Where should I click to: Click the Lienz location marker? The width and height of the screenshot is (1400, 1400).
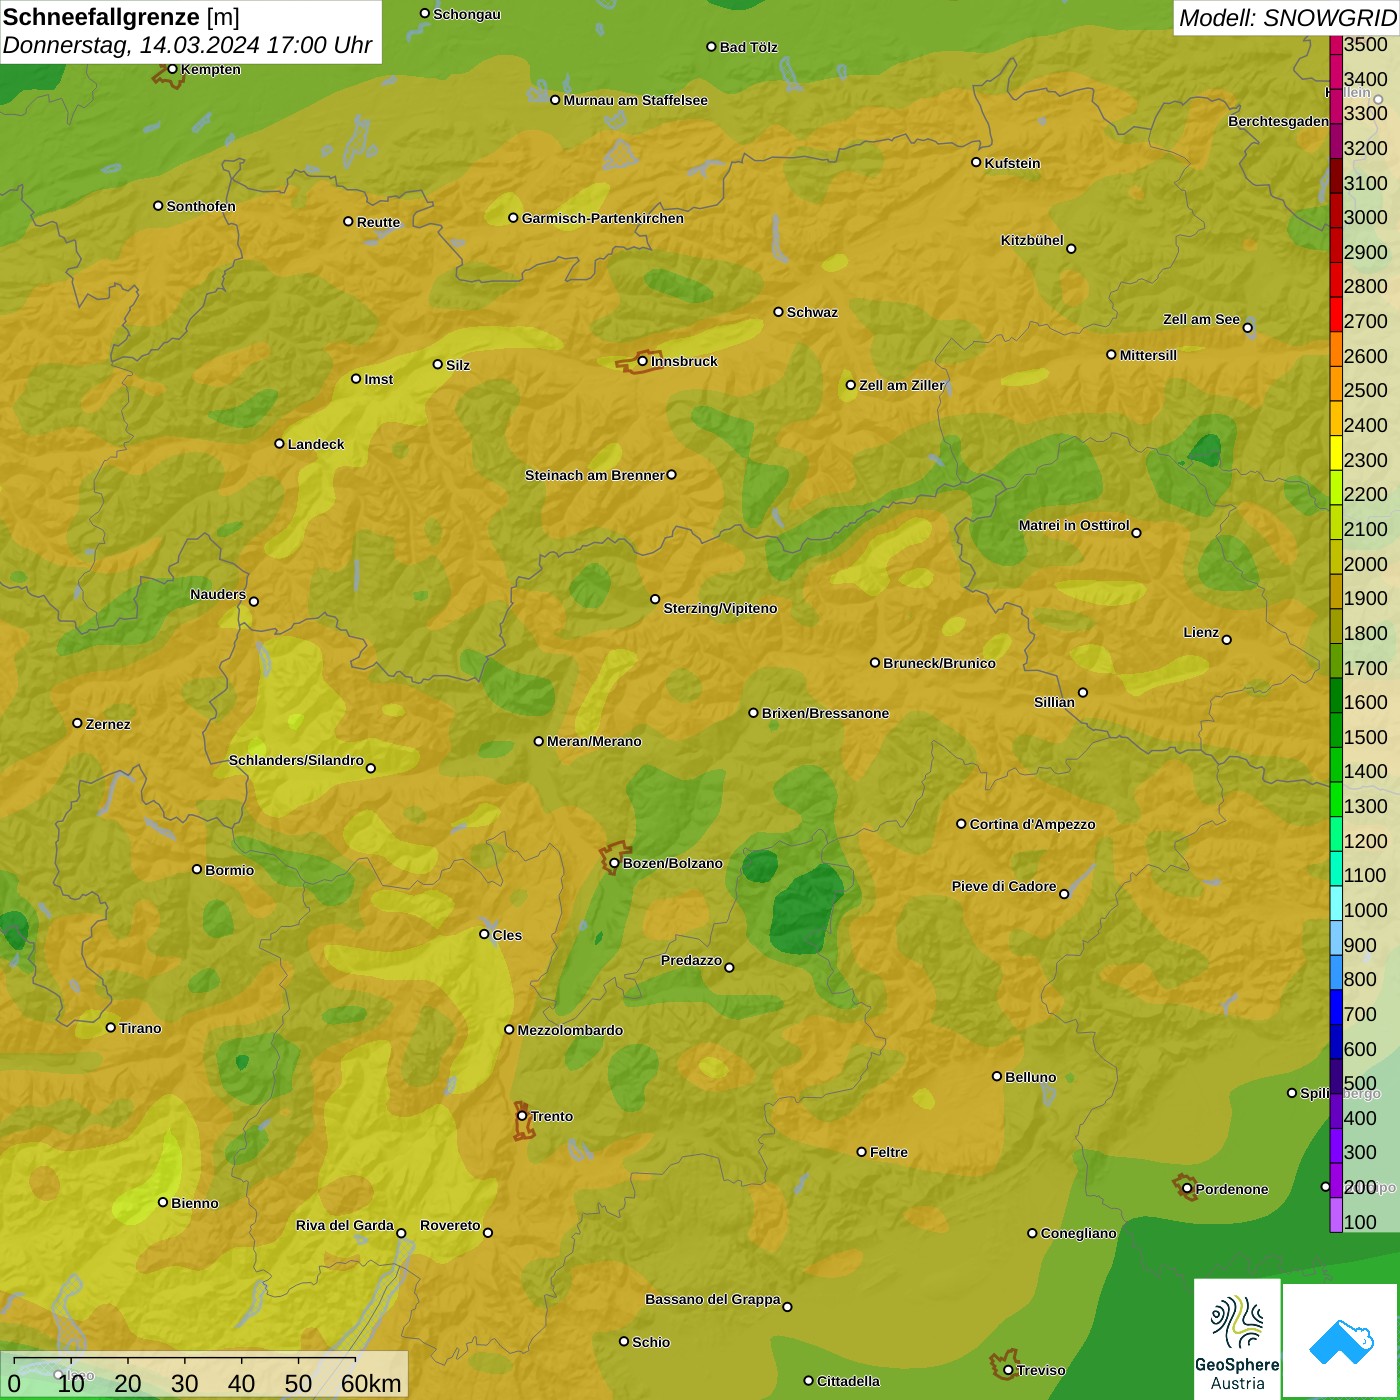[1227, 640]
